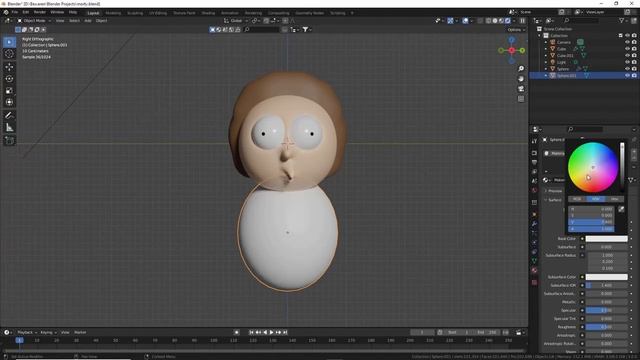The height and width of the screenshot is (360, 640).
Task: Open the viewport Options dropdown
Action: click(516, 30)
